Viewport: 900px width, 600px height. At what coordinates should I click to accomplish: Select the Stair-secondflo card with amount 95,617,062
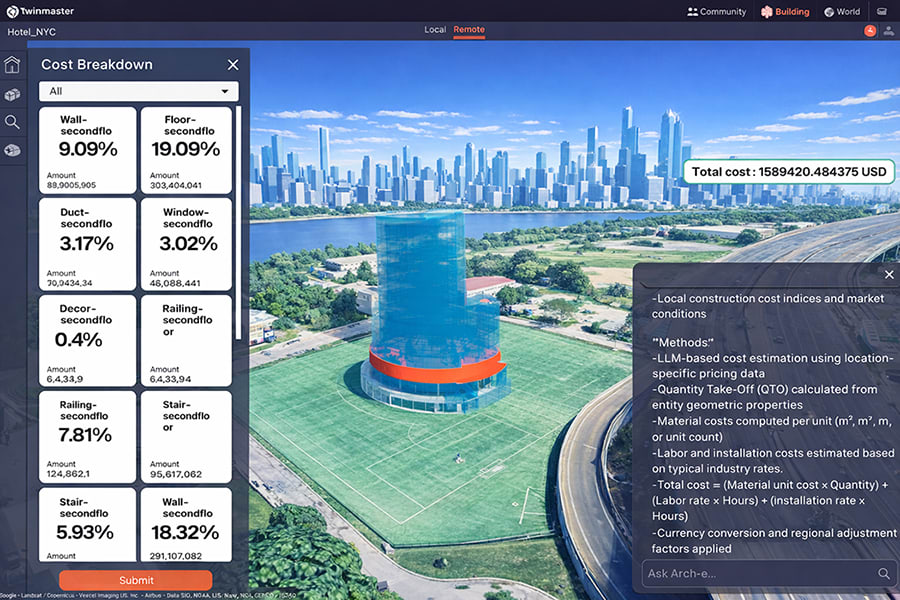click(x=187, y=437)
